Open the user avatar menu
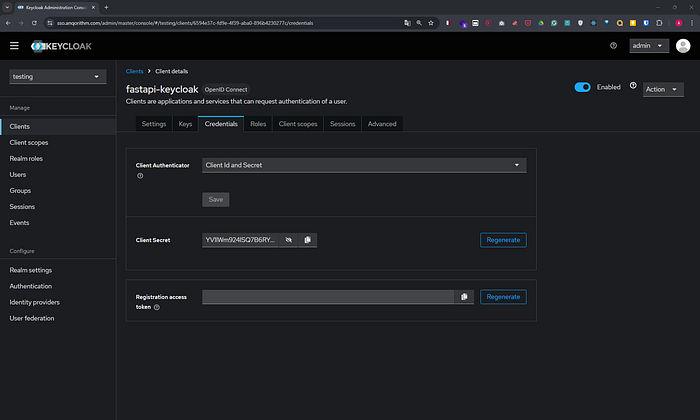 683,46
